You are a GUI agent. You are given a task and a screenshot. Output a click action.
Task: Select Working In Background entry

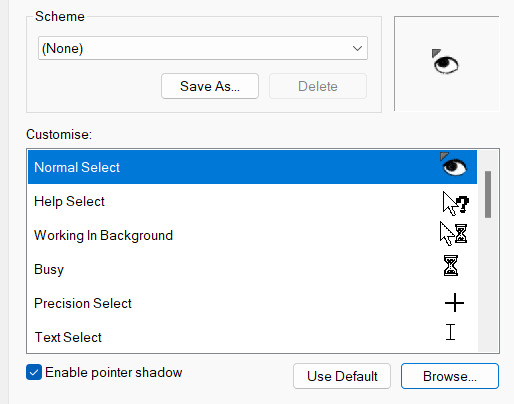252,235
